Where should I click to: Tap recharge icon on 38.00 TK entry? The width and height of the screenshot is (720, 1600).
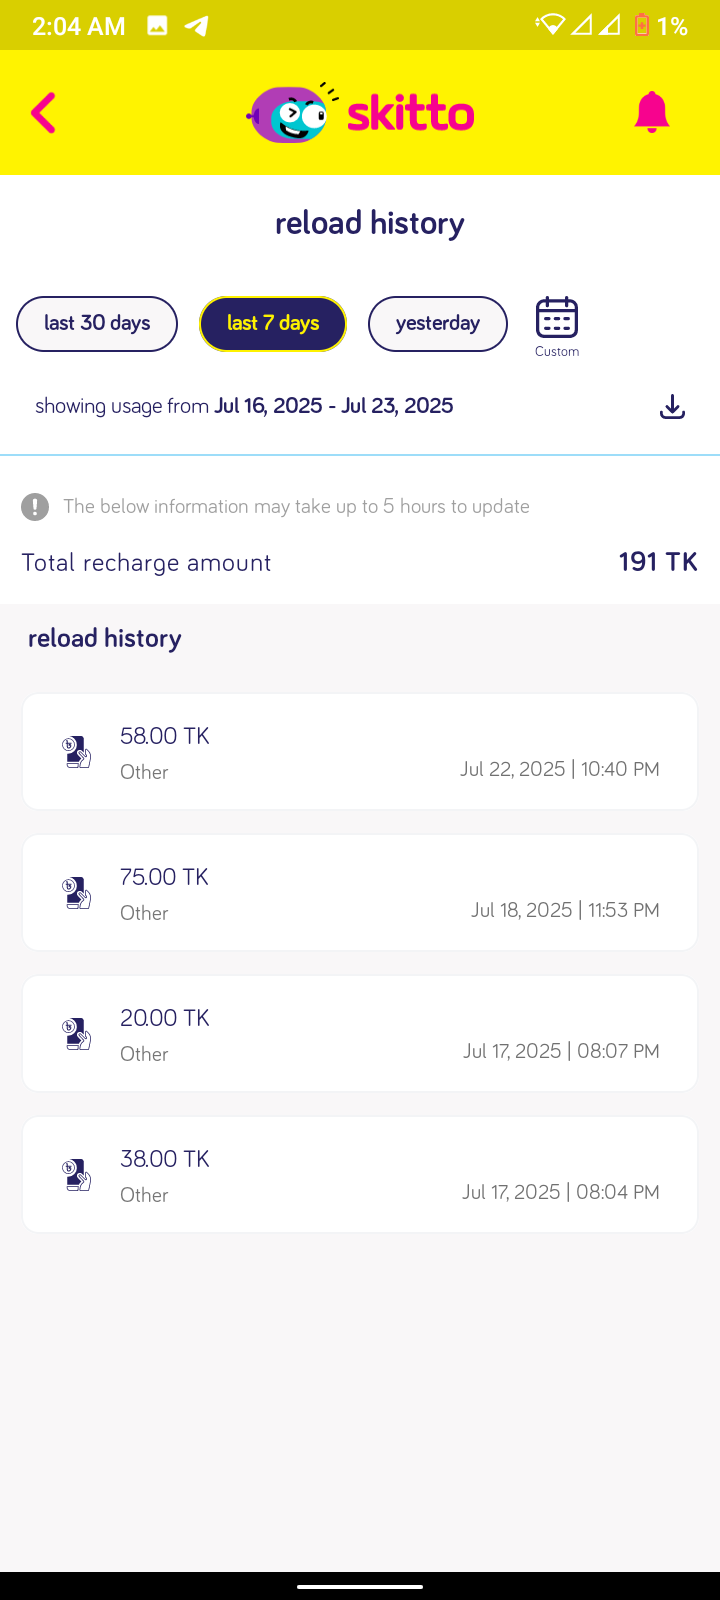coord(77,1175)
